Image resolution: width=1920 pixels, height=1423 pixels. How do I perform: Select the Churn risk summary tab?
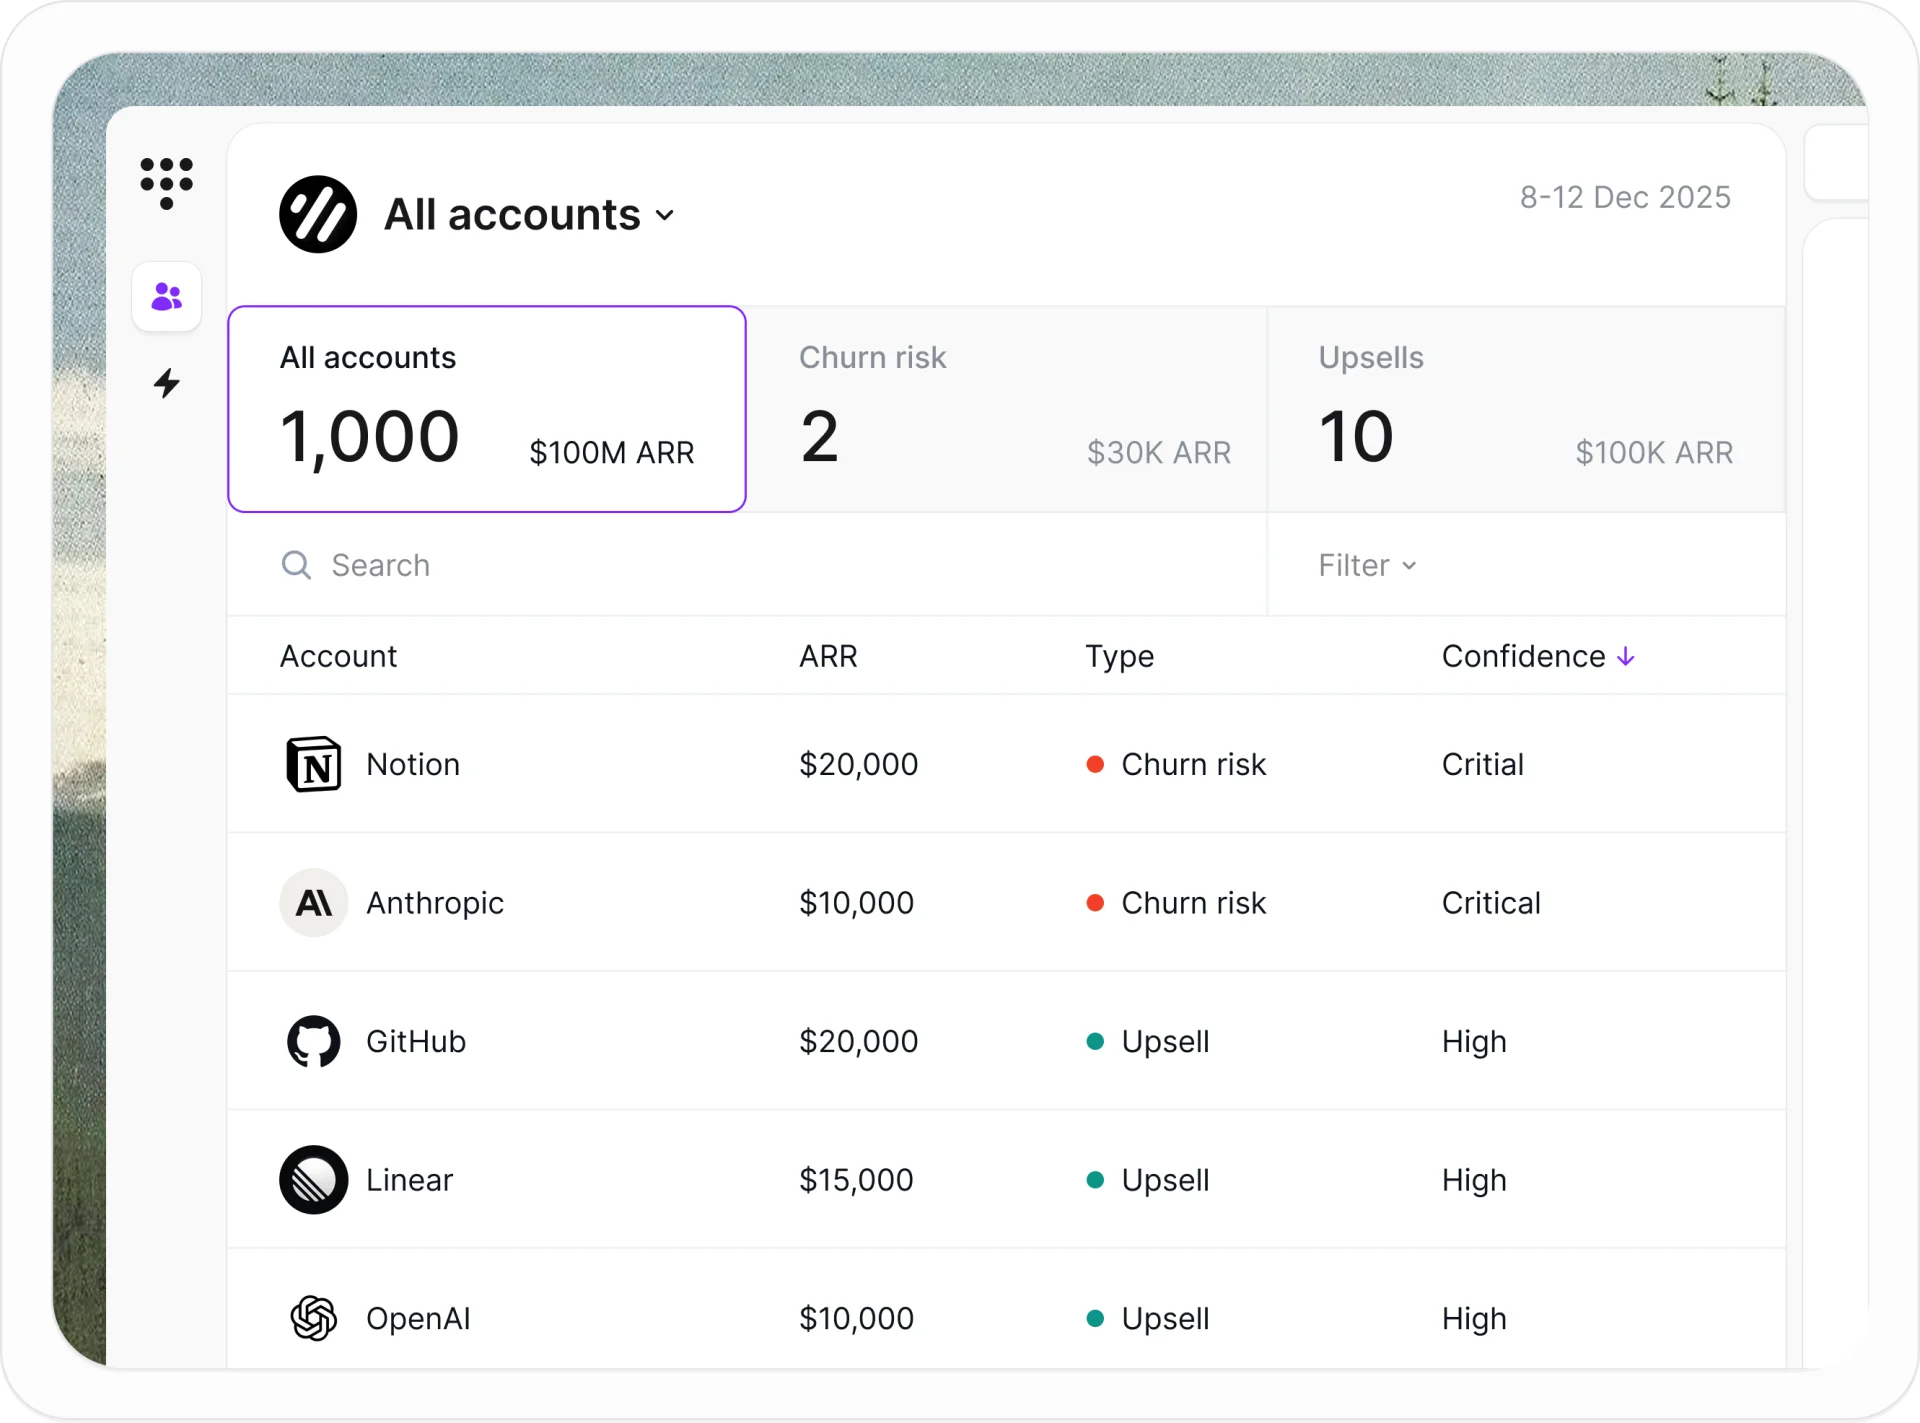coord(1006,410)
